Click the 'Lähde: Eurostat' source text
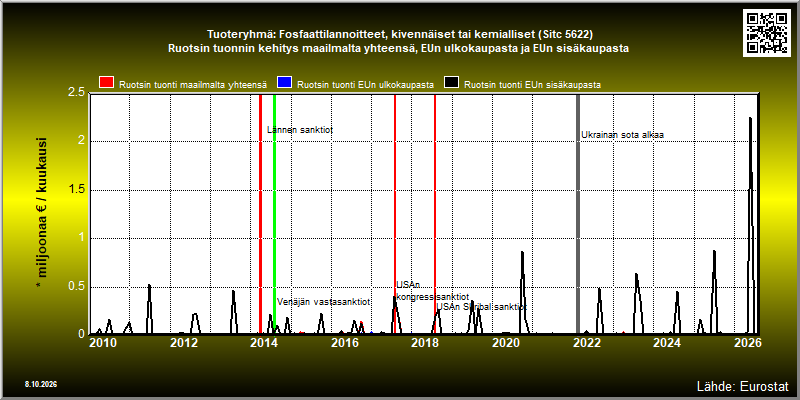 coord(742,386)
